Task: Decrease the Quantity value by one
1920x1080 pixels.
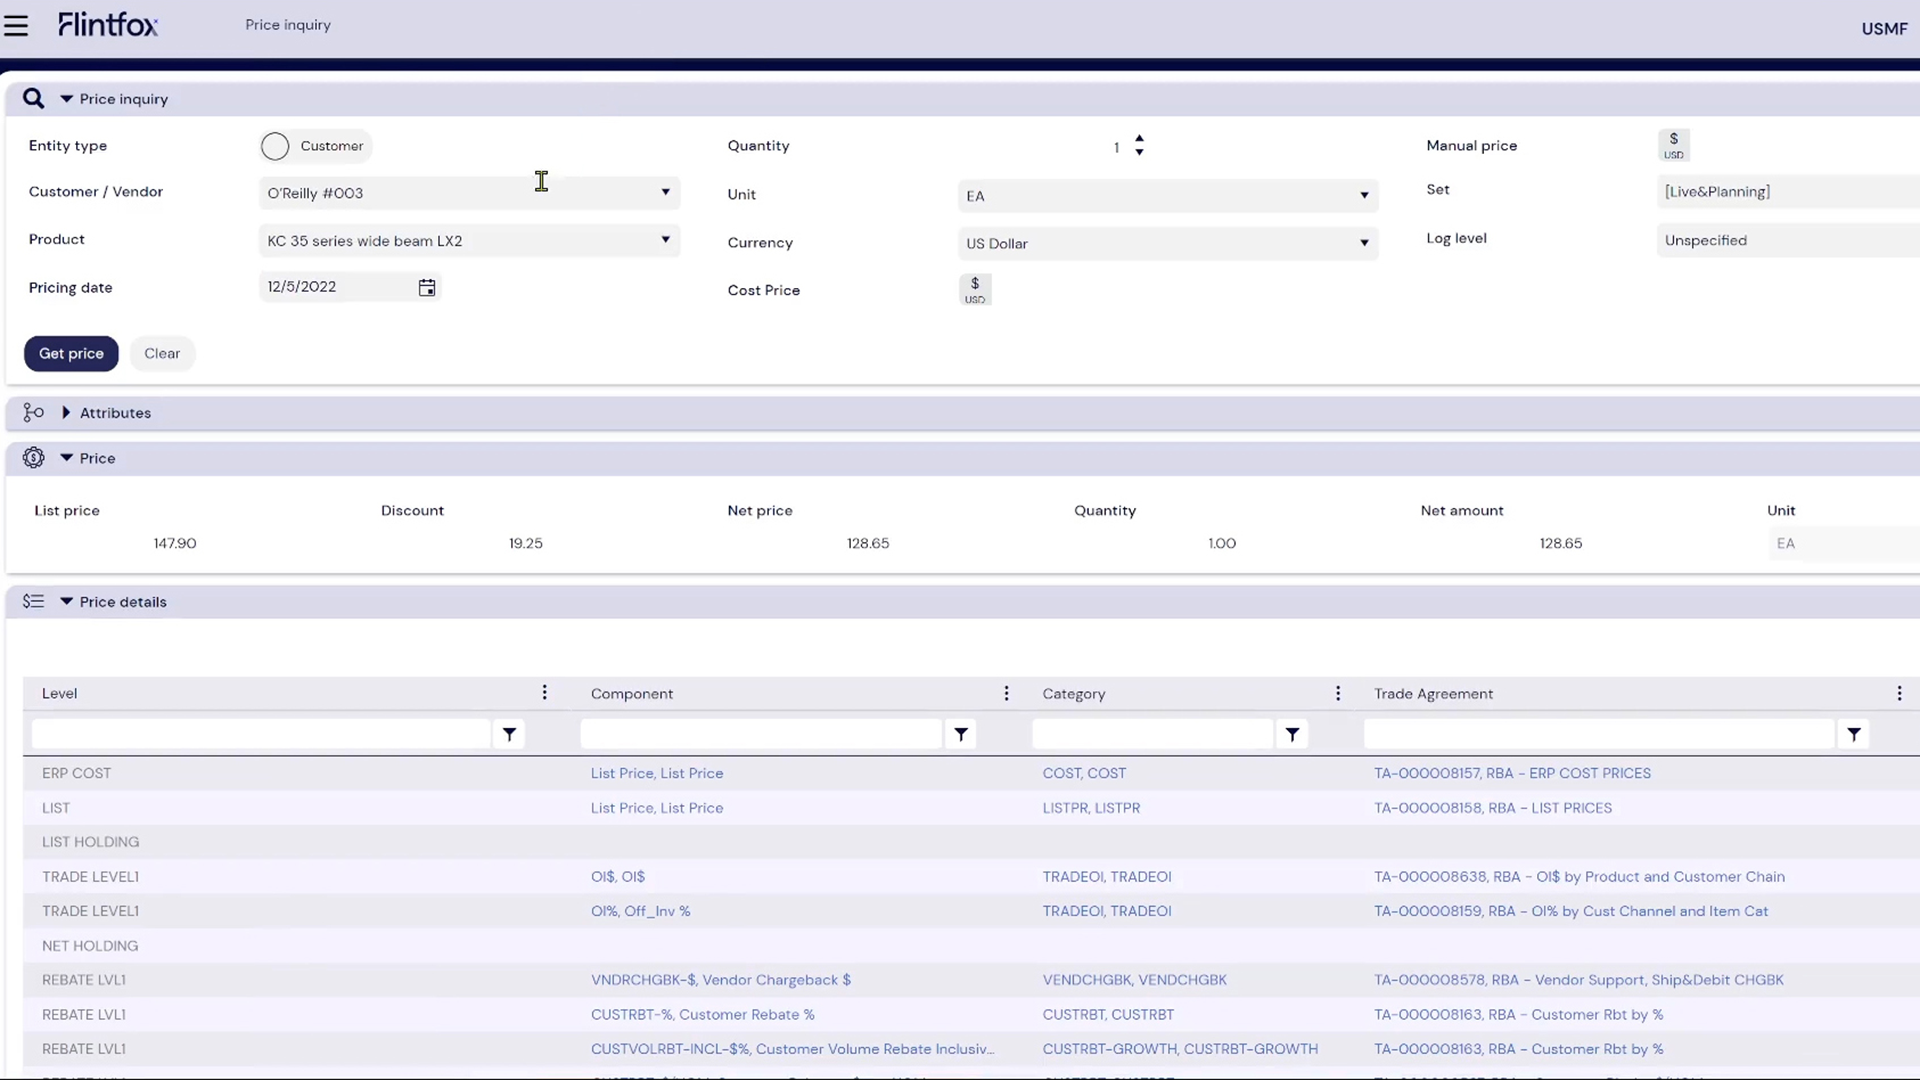Action: click(1139, 153)
